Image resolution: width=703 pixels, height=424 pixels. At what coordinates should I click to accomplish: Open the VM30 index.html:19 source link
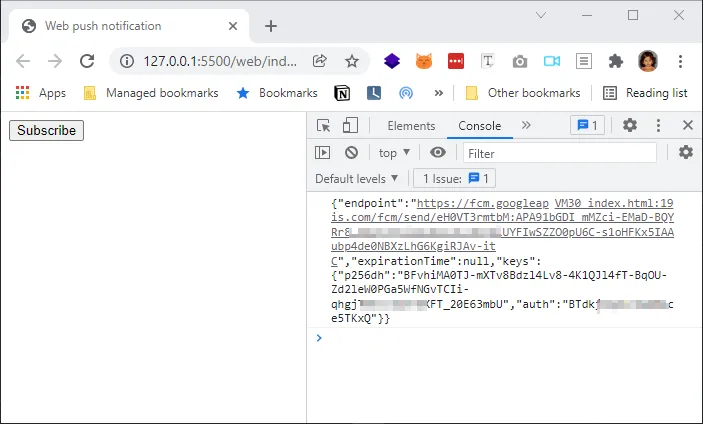(x=614, y=203)
